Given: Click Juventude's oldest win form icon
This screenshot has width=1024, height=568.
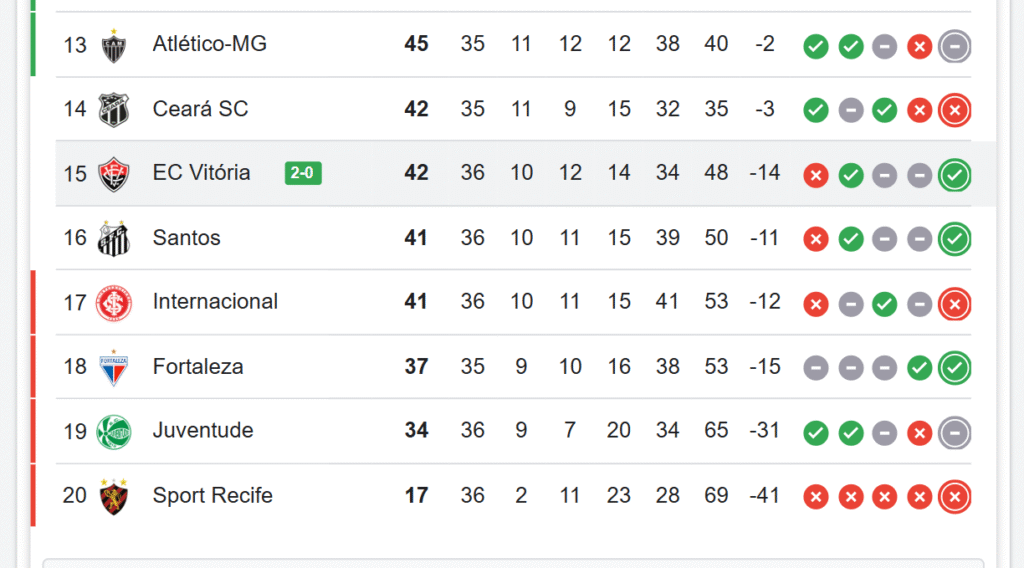Looking at the screenshot, I should click(x=816, y=433).
